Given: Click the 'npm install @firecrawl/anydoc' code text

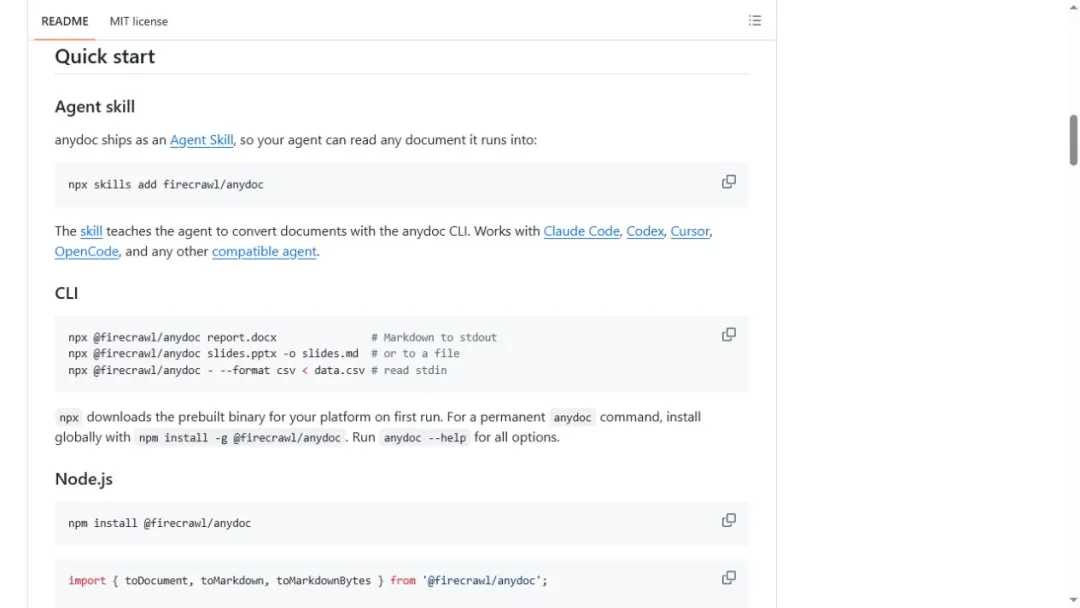Looking at the screenshot, I should [x=160, y=523].
